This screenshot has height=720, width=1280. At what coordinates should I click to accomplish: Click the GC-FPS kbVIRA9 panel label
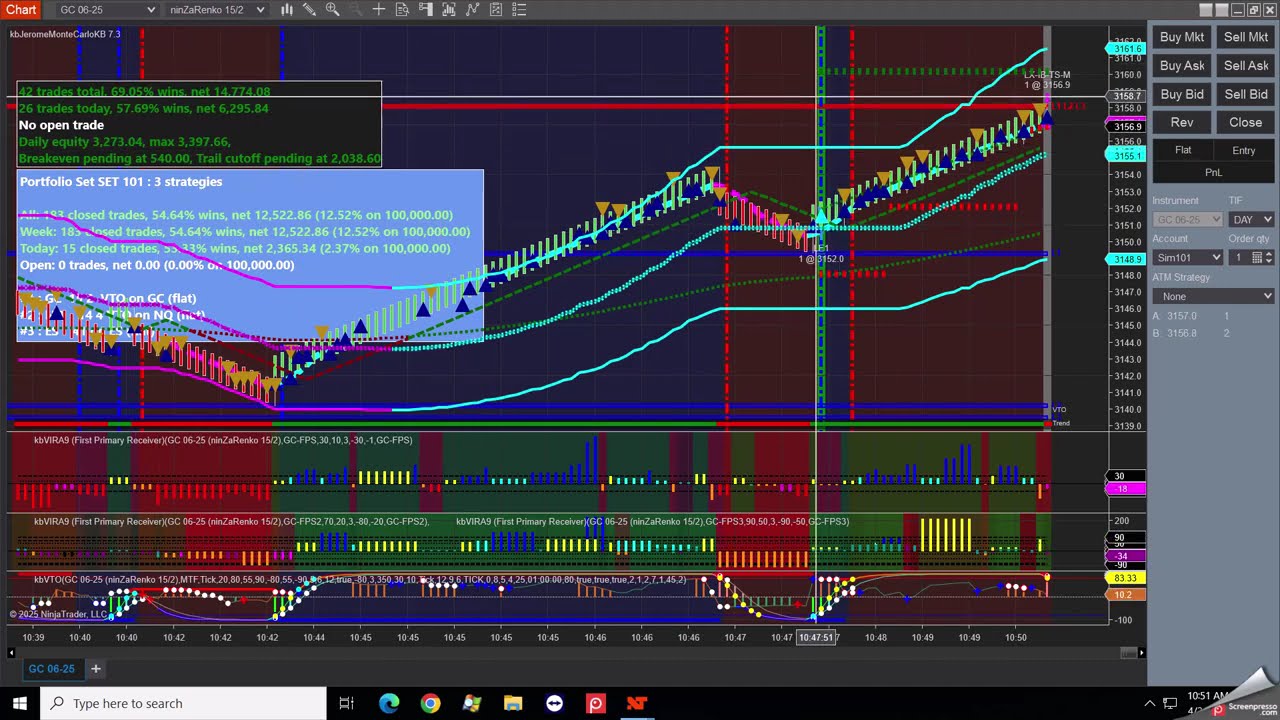pyautogui.click(x=223, y=440)
